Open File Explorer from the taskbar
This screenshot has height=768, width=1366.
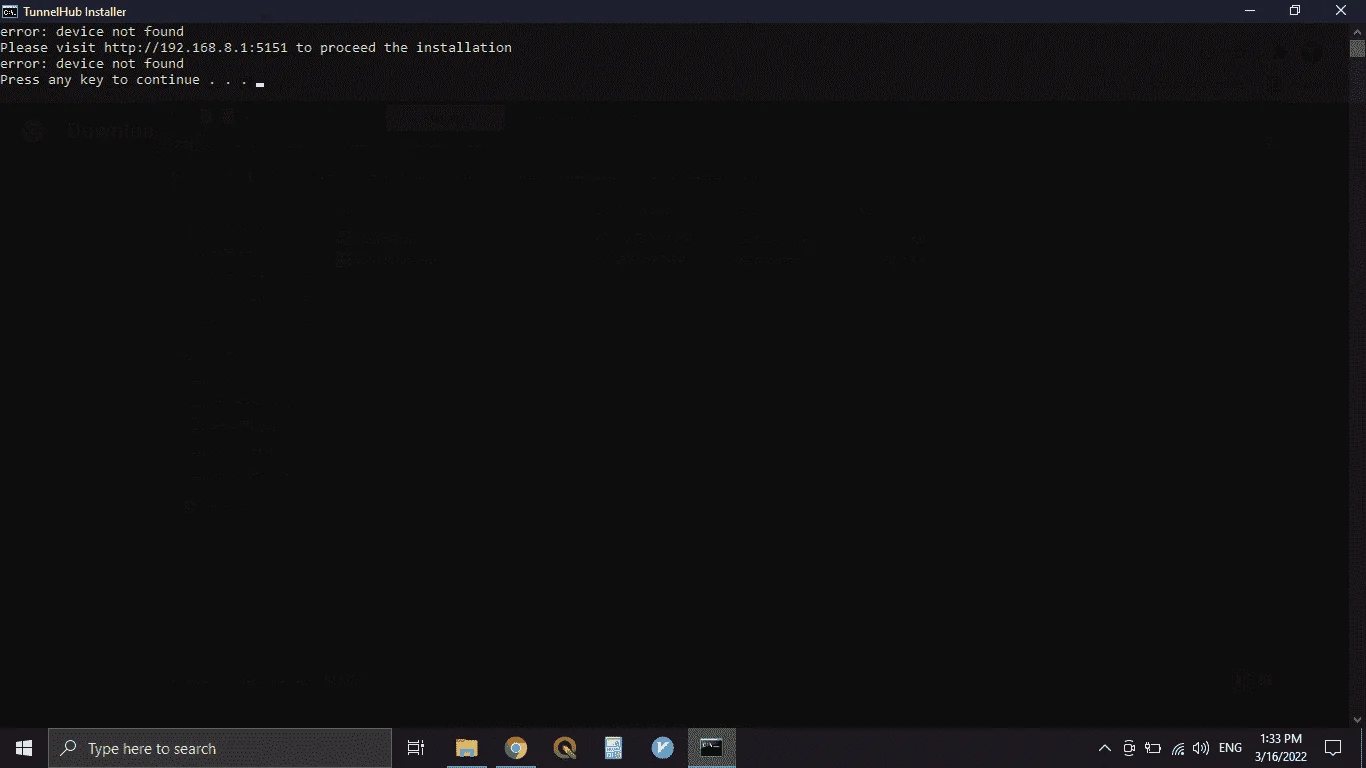coord(467,748)
